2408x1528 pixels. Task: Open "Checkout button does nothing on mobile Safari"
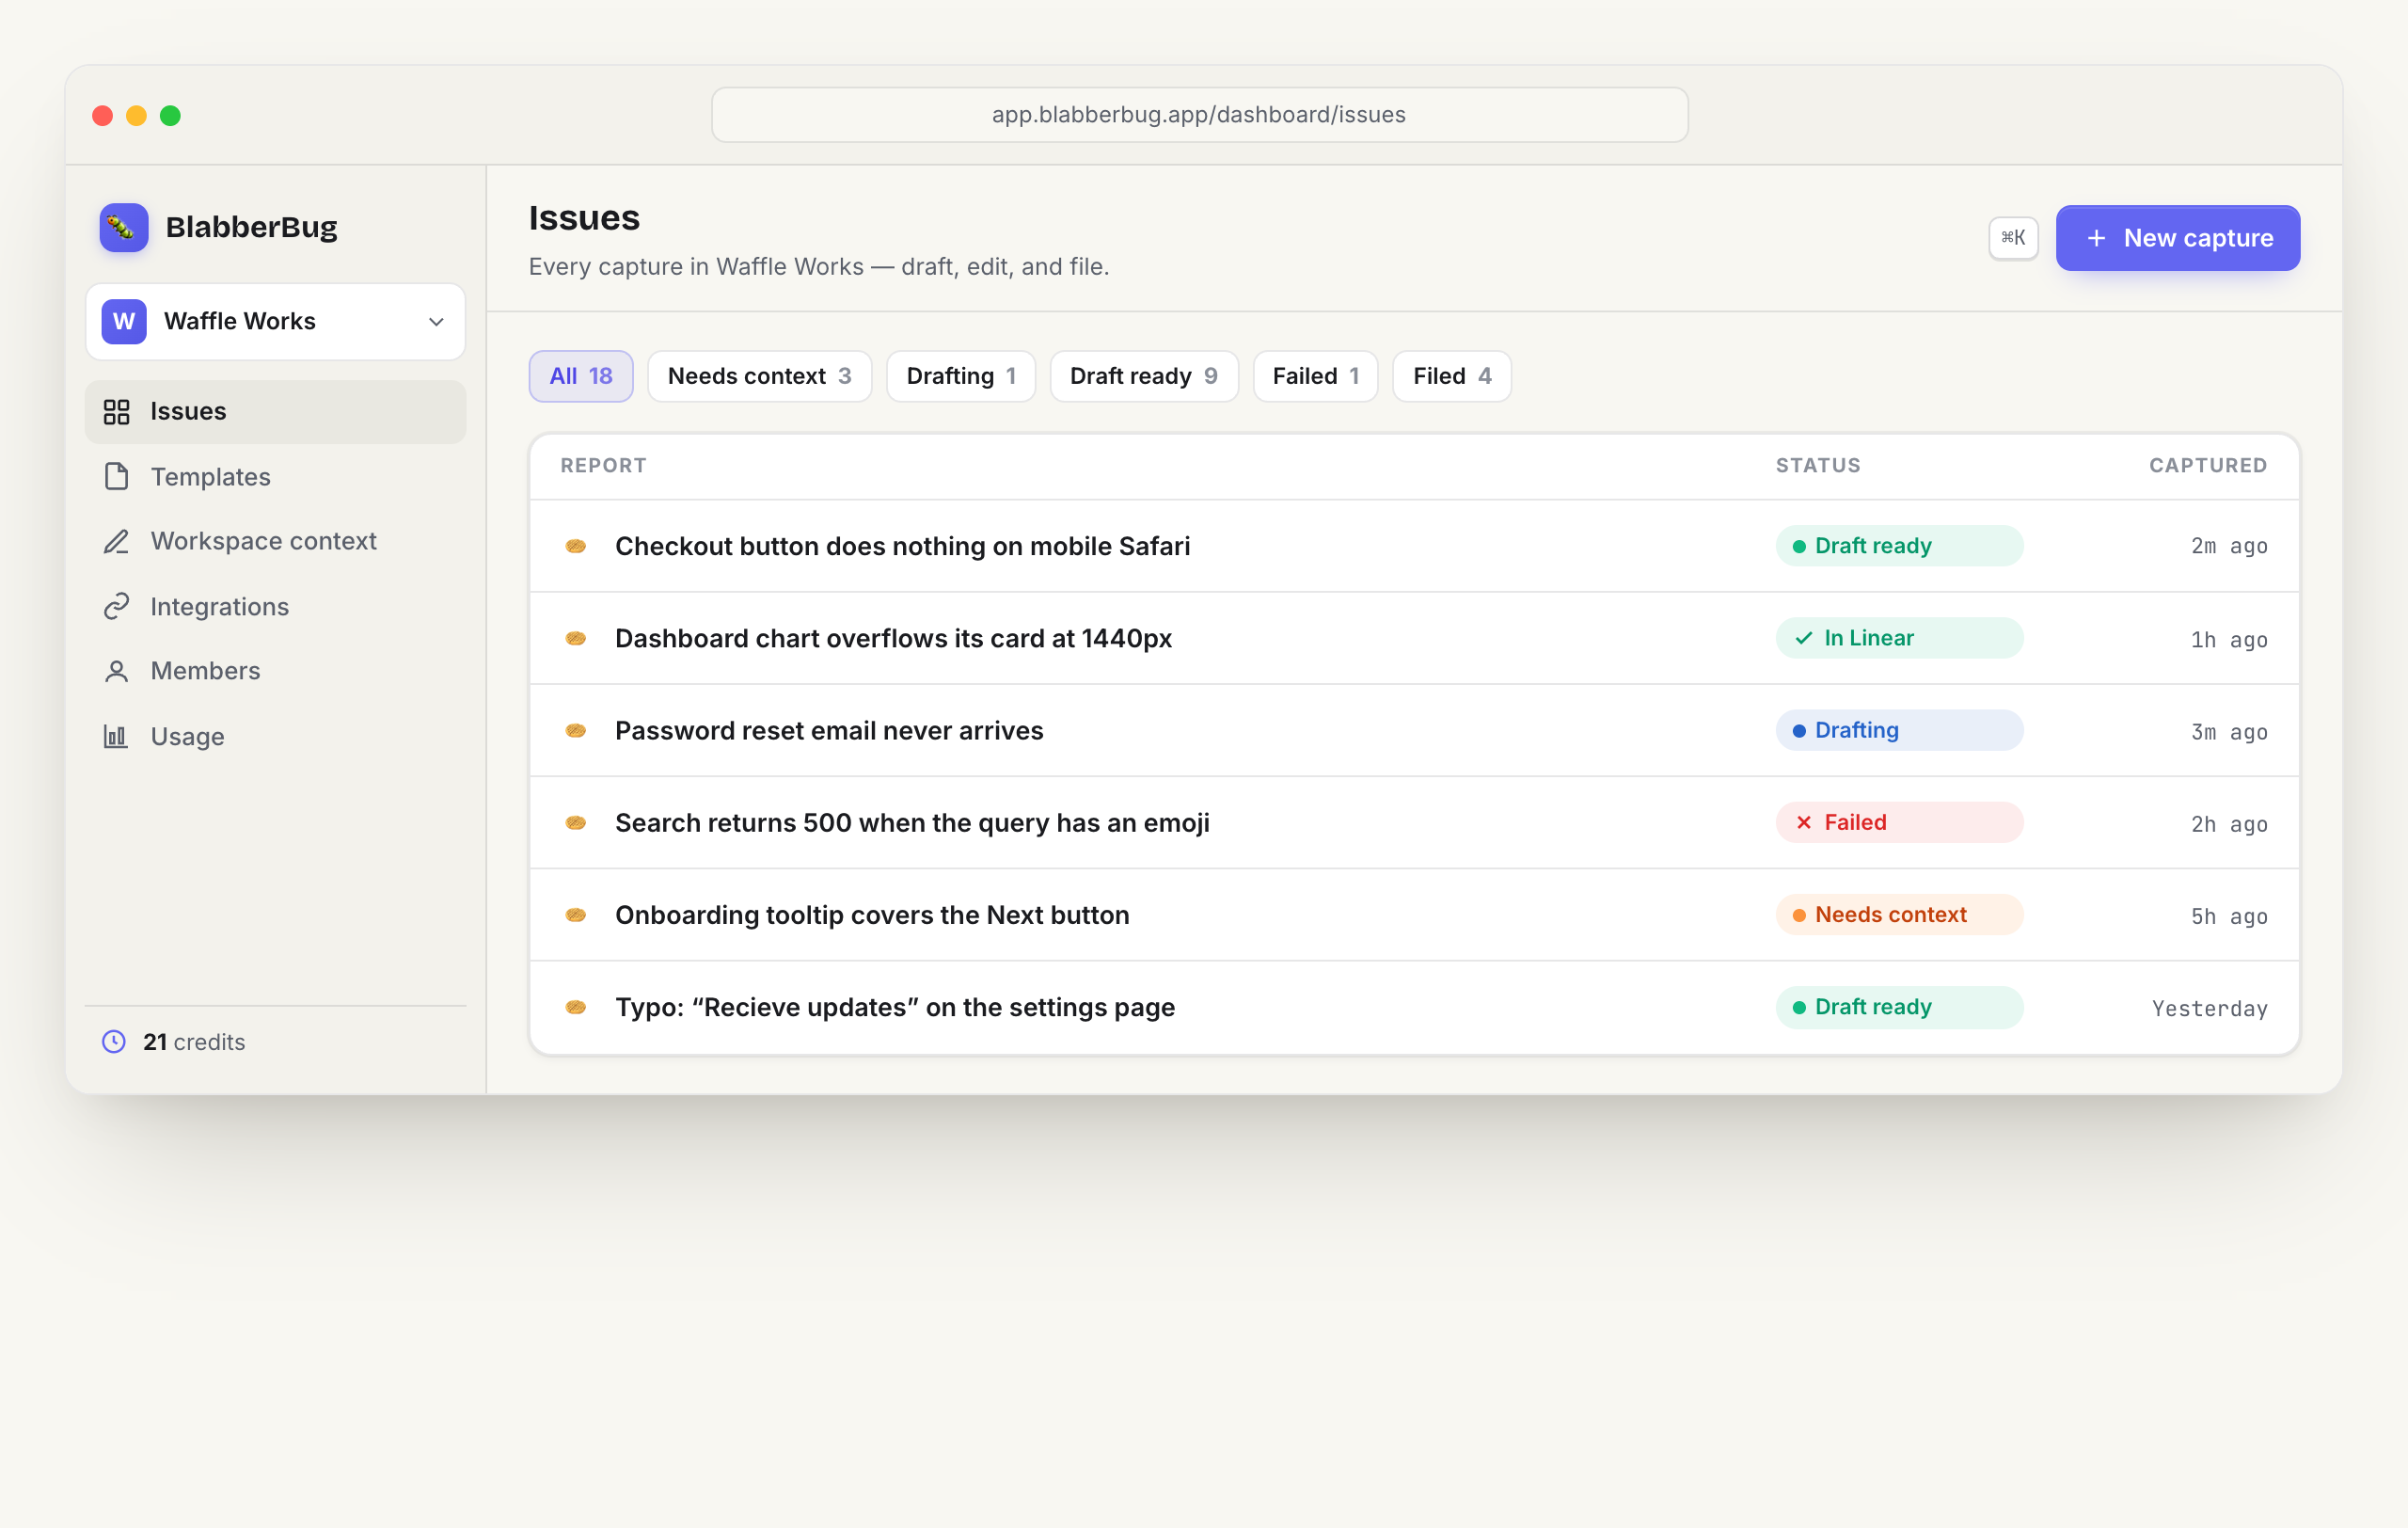pos(903,546)
